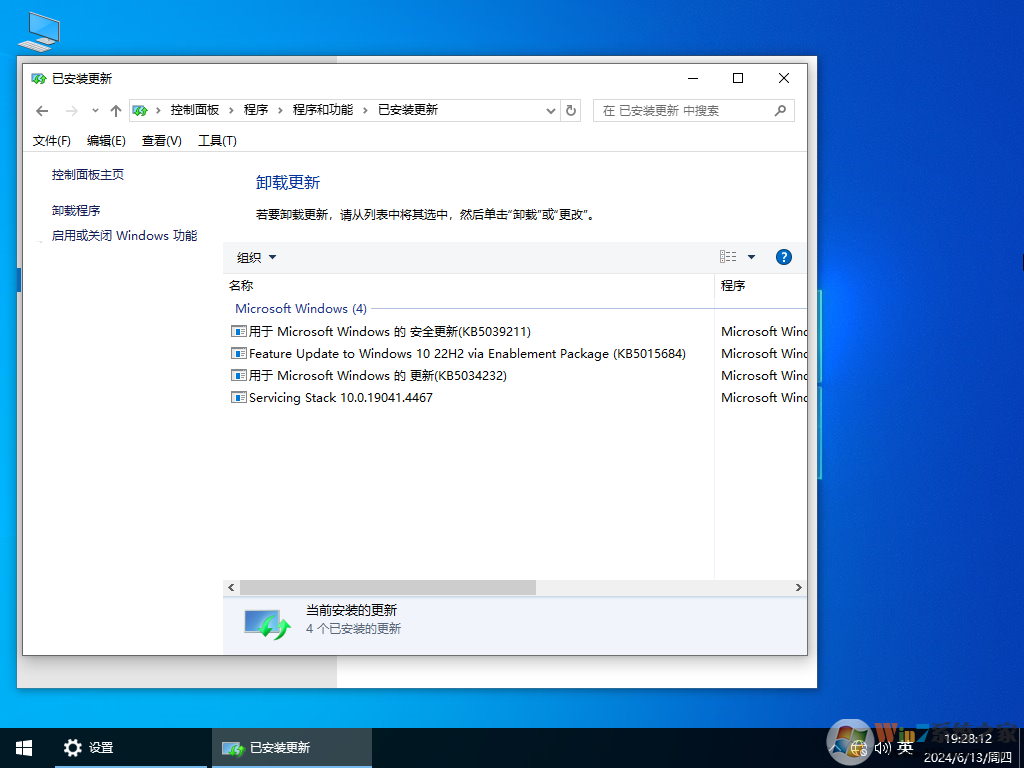Viewport: 1024px width, 768px height.
Task: Click the address bar control panel icon
Action: [x=140, y=110]
